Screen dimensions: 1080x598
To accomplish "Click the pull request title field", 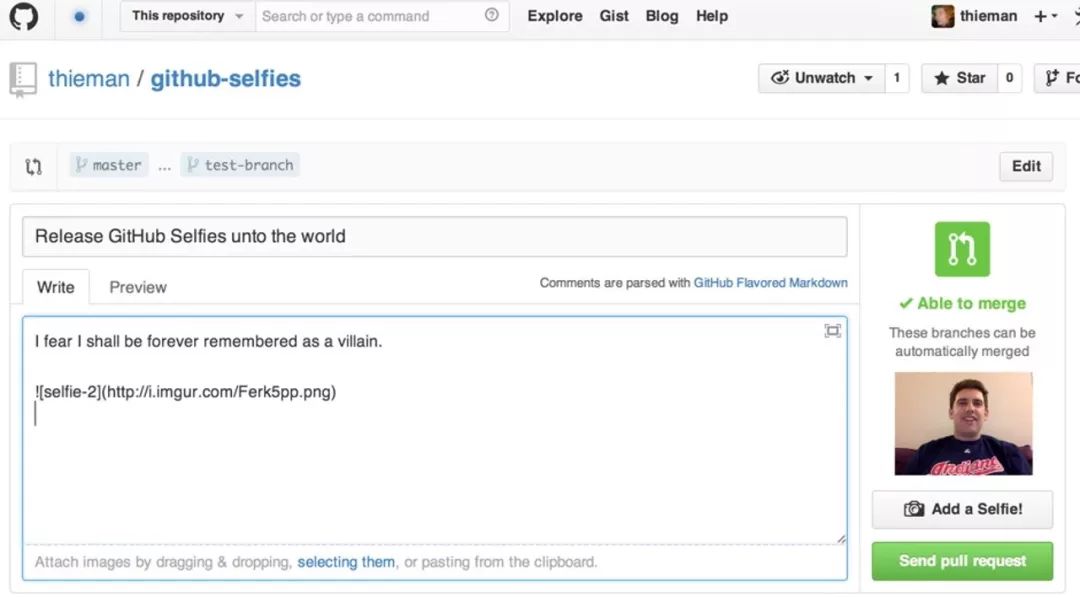I will 435,237.
